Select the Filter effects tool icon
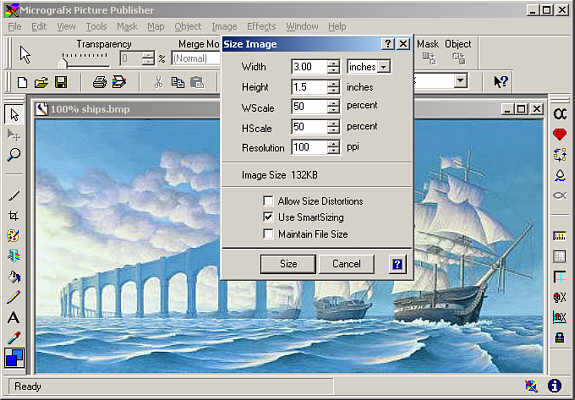 (14, 256)
